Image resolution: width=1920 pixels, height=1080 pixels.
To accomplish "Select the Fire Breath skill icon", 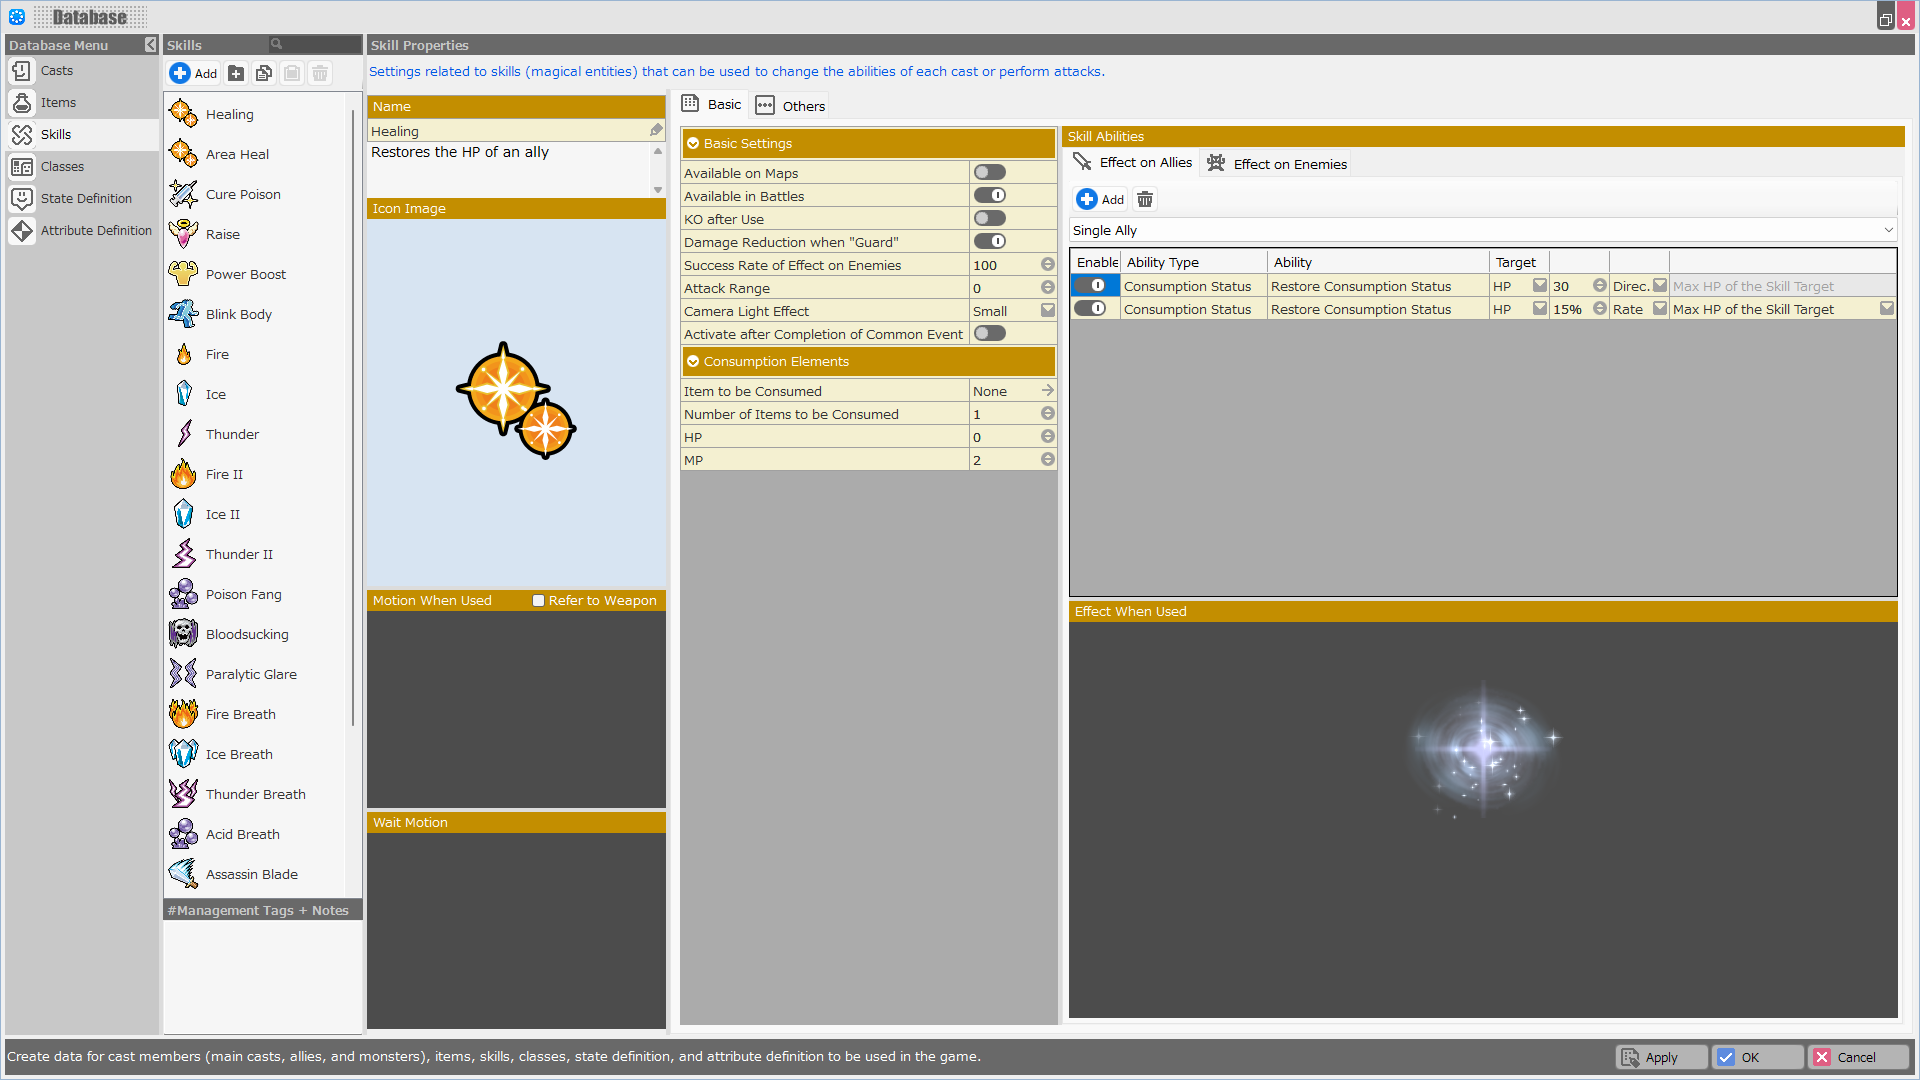I will tap(184, 714).
